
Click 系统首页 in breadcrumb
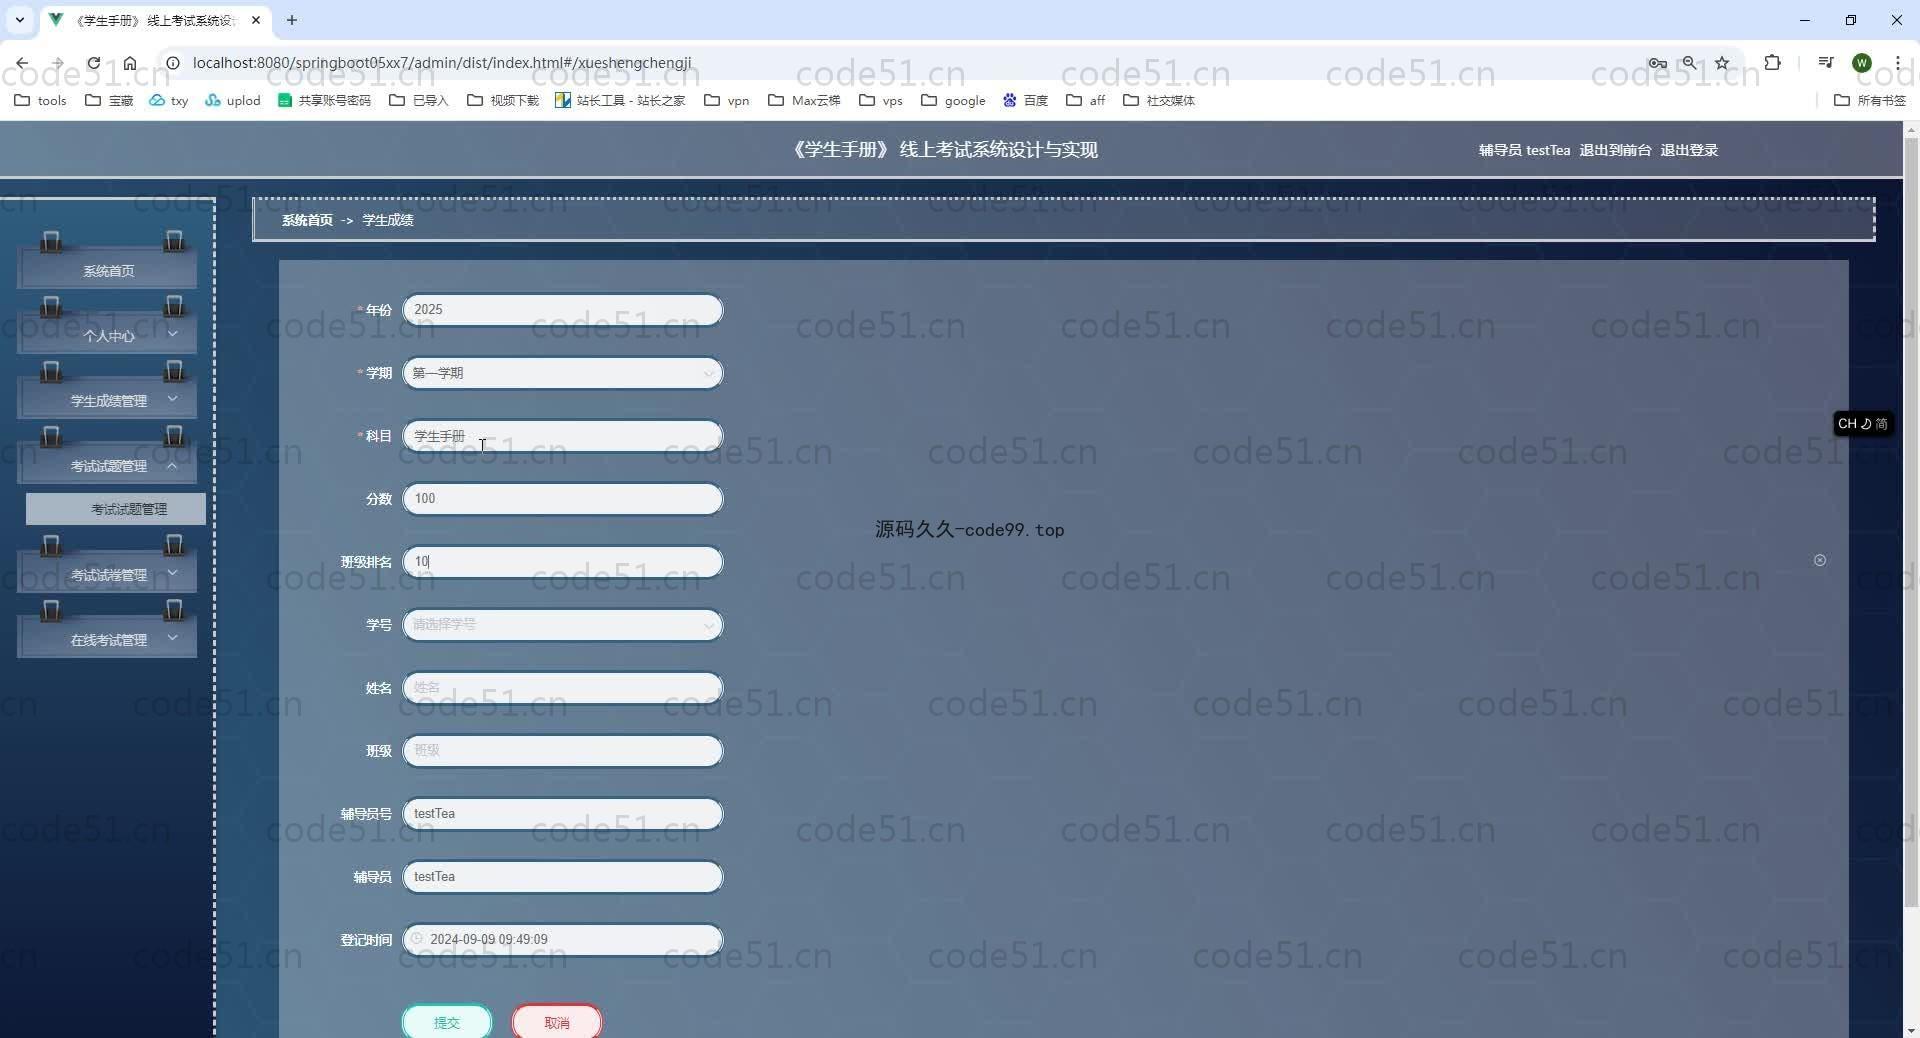coord(307,220)
